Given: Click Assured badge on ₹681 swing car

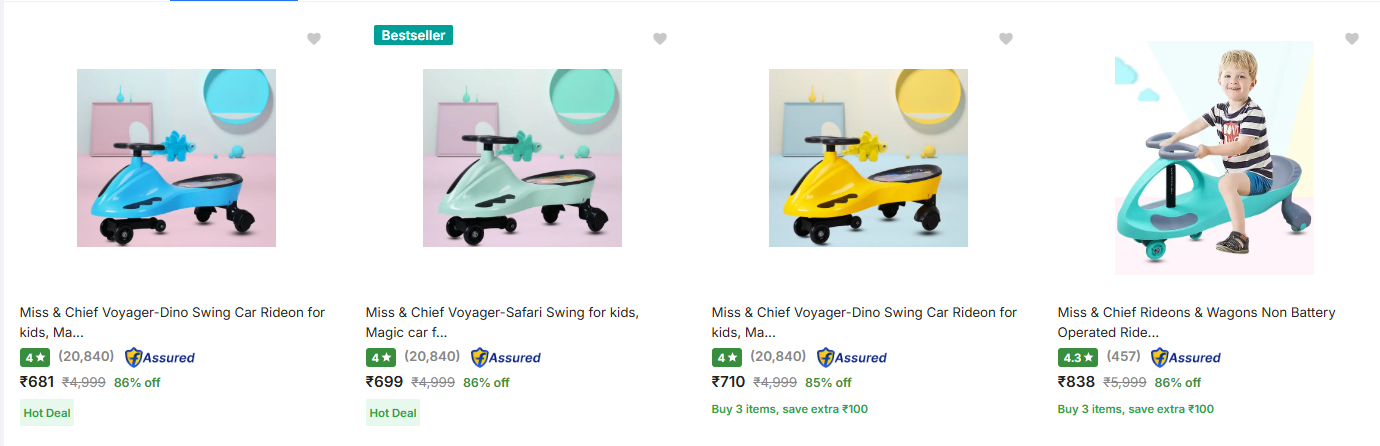Looking at the screenshot, I should coord(160,357).
